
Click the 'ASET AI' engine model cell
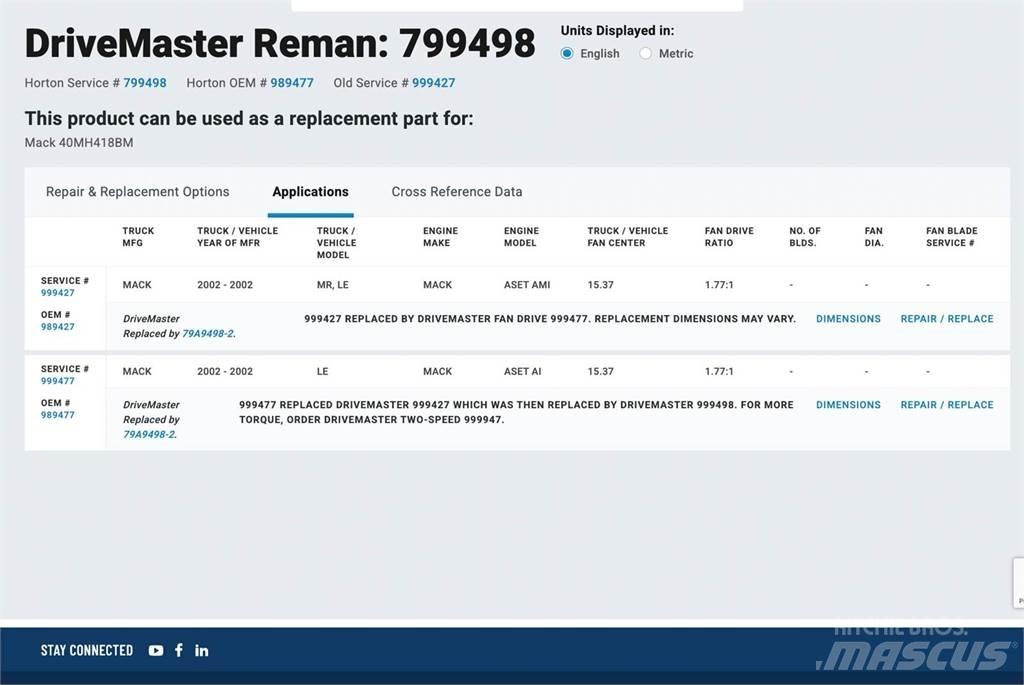pyautogui.click(x=522, y=372)
